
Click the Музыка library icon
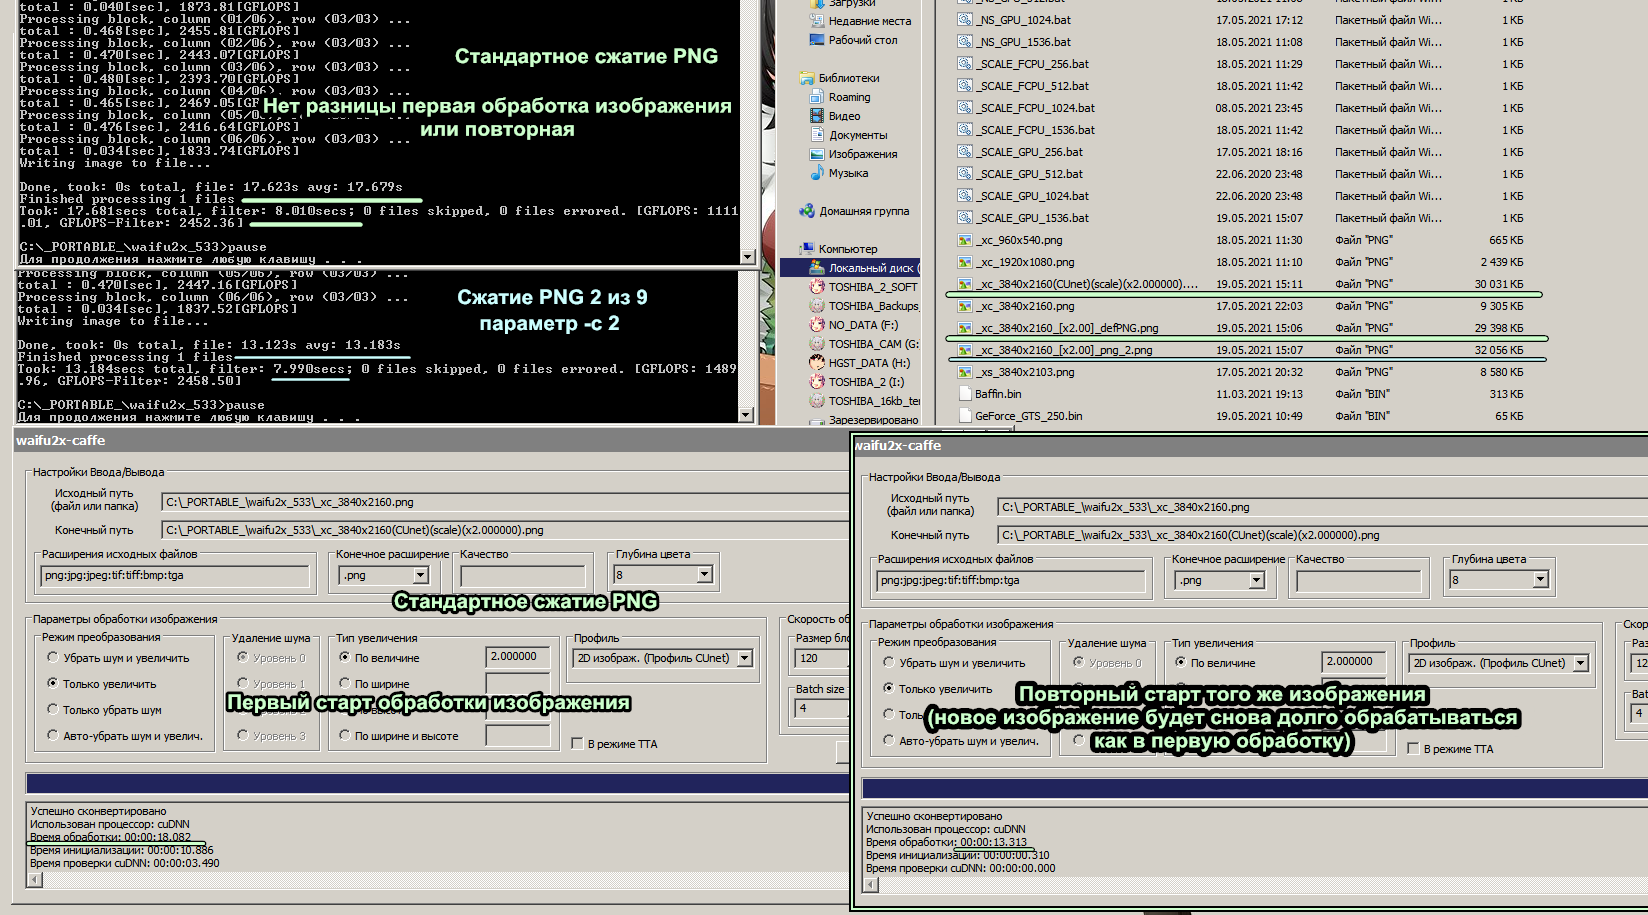click(x=817, y=173)
